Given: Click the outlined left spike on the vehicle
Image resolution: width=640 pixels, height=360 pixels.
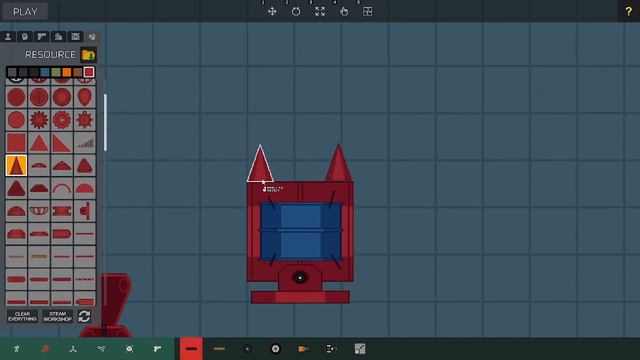Looking at the screenshot, I should pyautogui.click(x=260, y=168).
